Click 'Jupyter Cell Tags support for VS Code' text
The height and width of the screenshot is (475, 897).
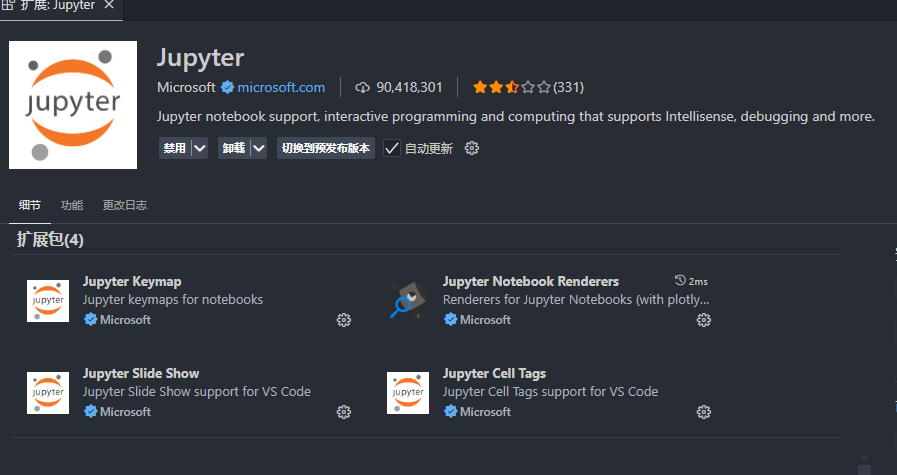click(550, 392)
